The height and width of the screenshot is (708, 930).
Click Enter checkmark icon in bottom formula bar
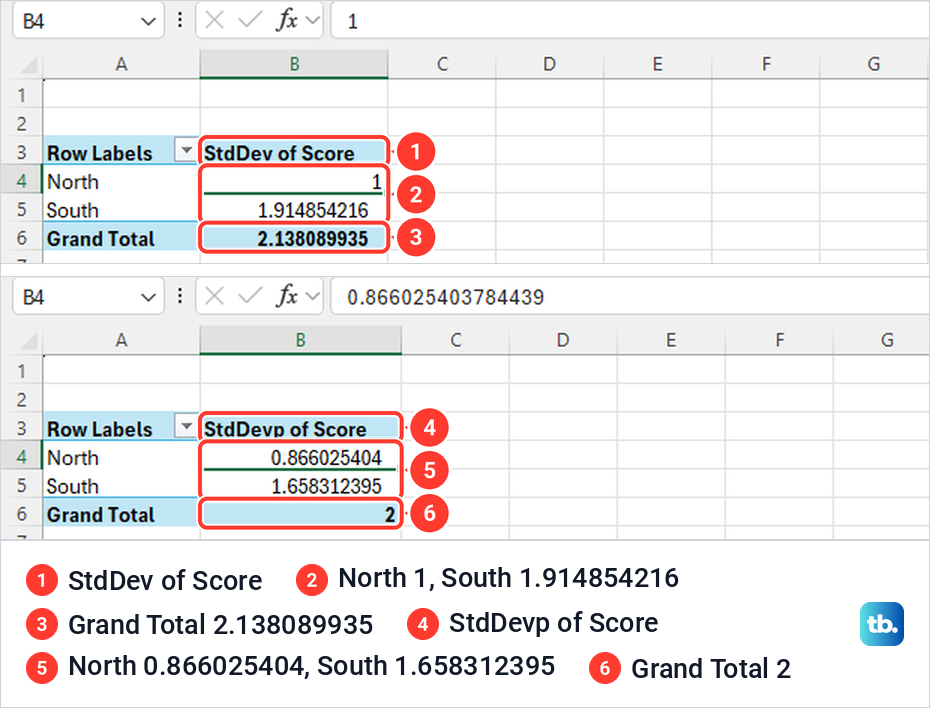tap(250, 296)
